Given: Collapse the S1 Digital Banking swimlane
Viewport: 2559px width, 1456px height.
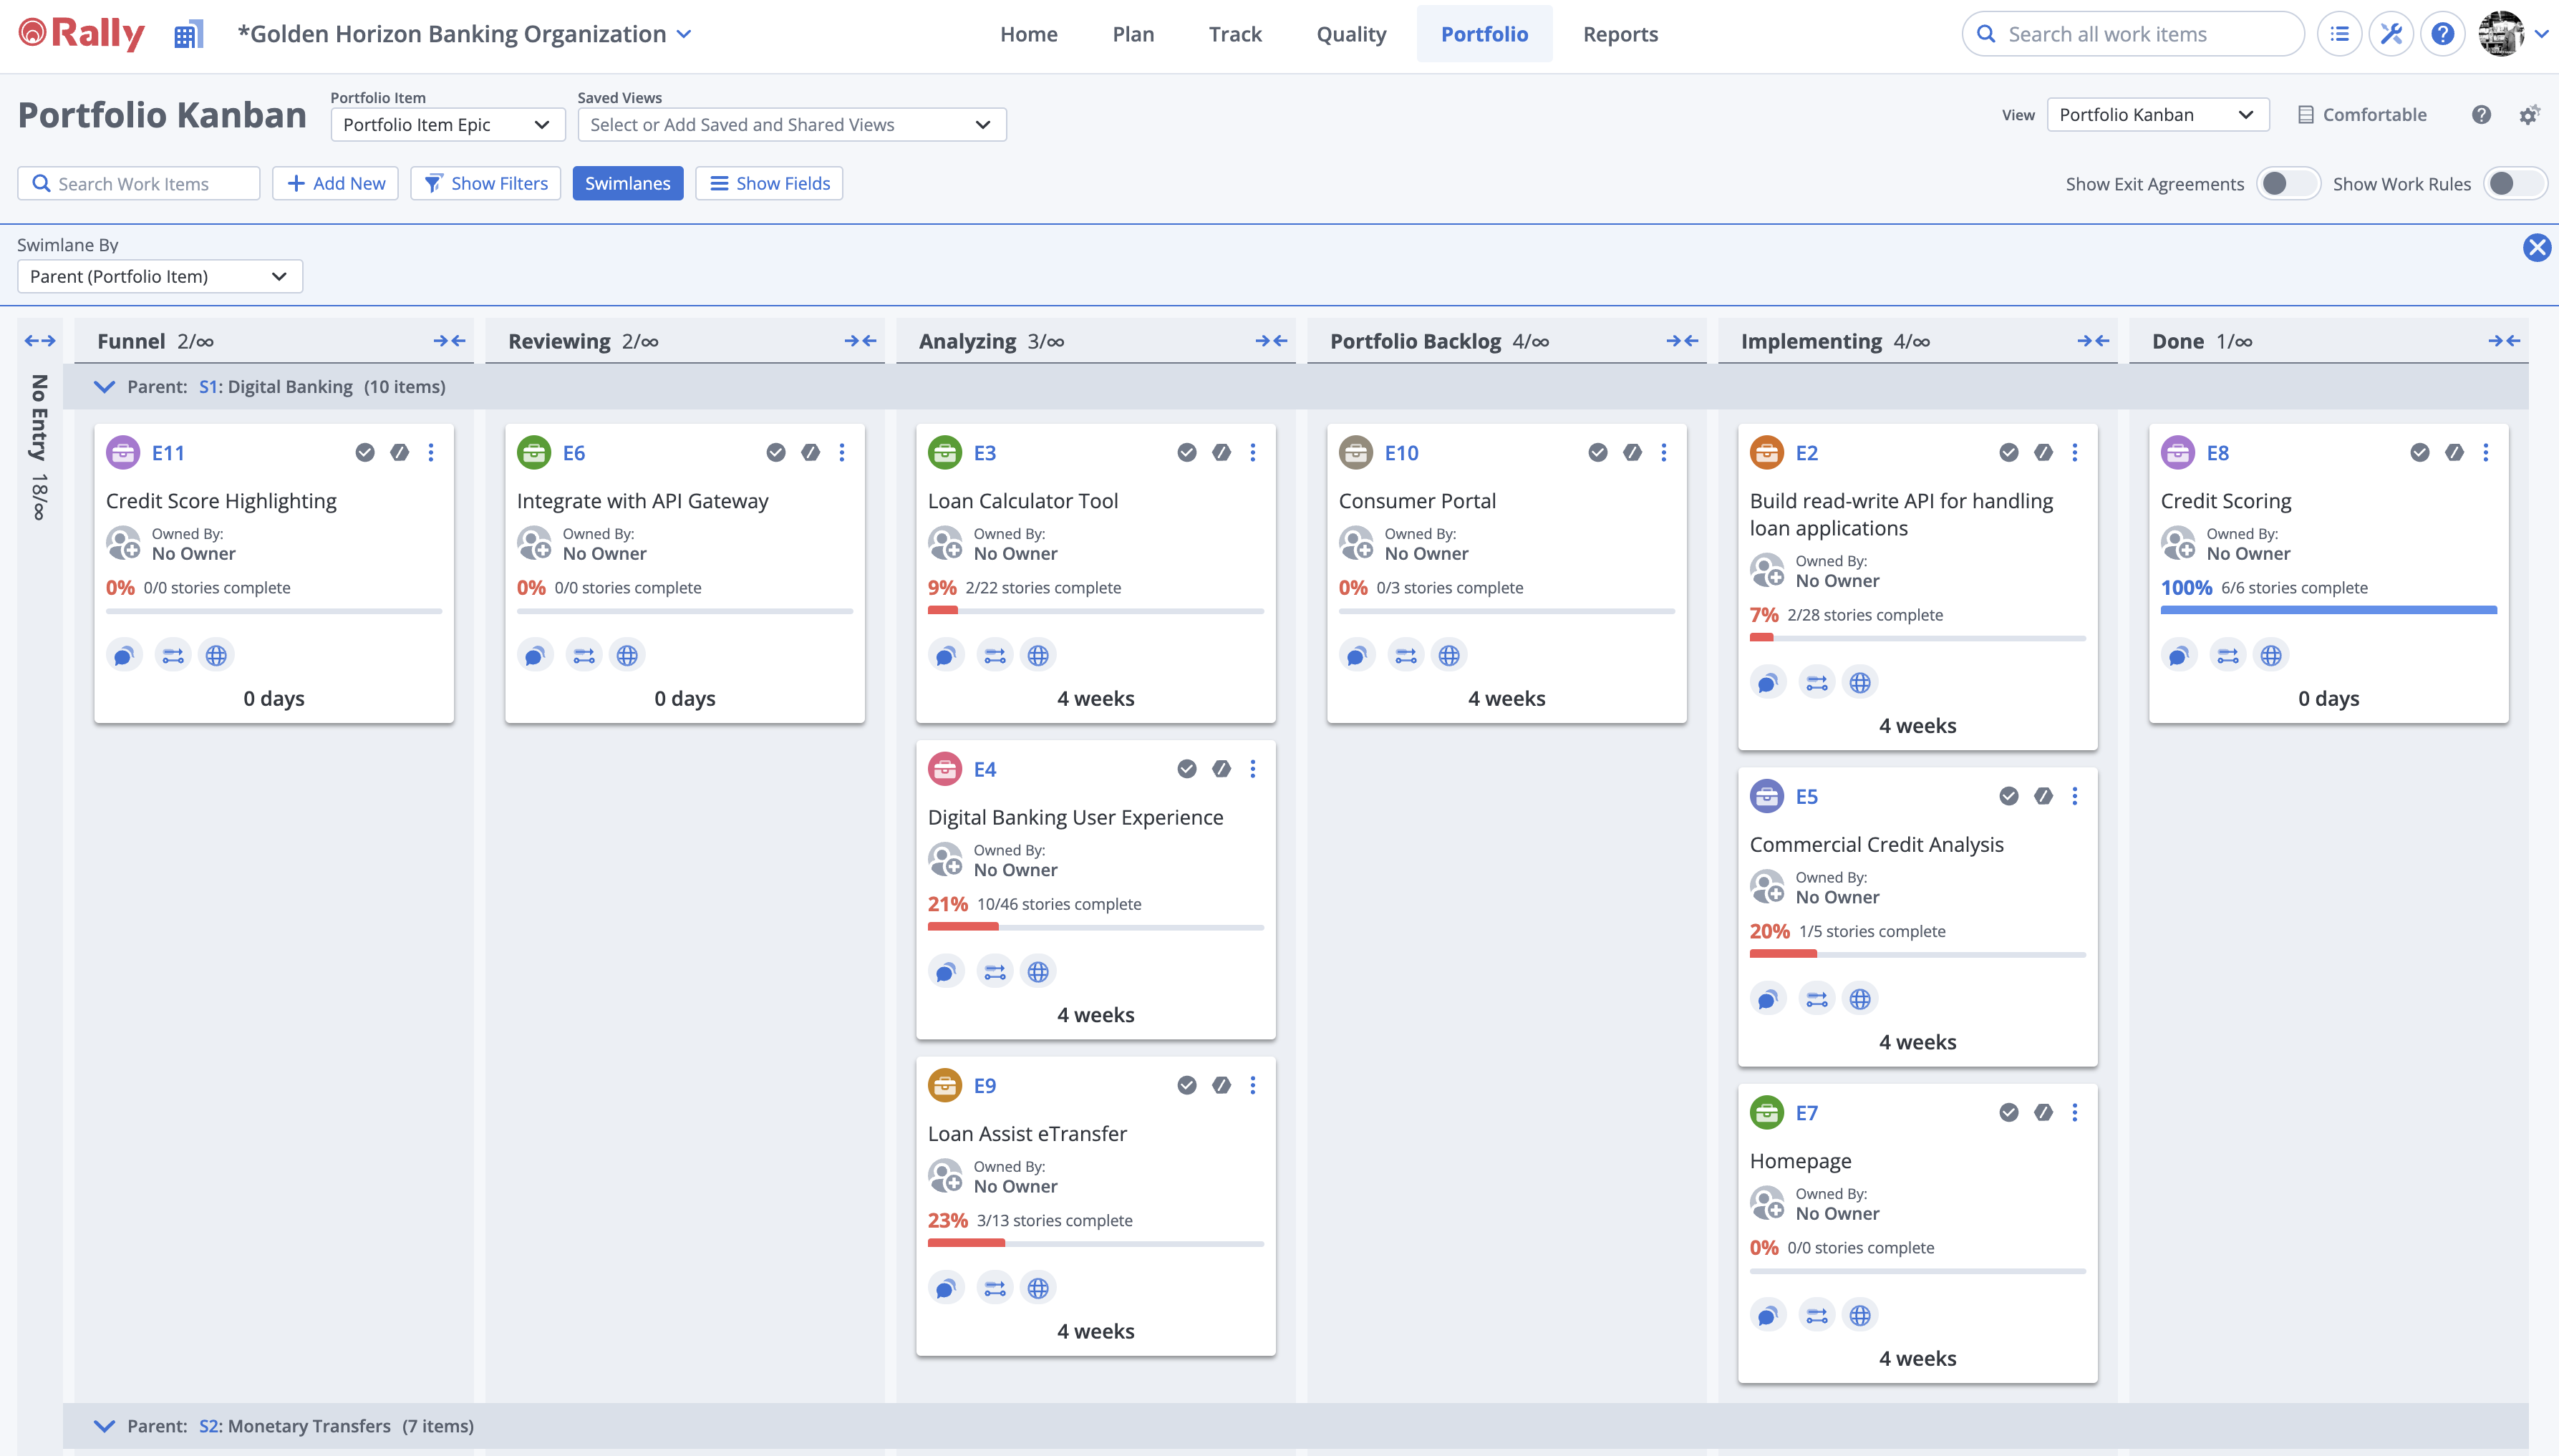Looking at the screenshot, I should 104,387.
